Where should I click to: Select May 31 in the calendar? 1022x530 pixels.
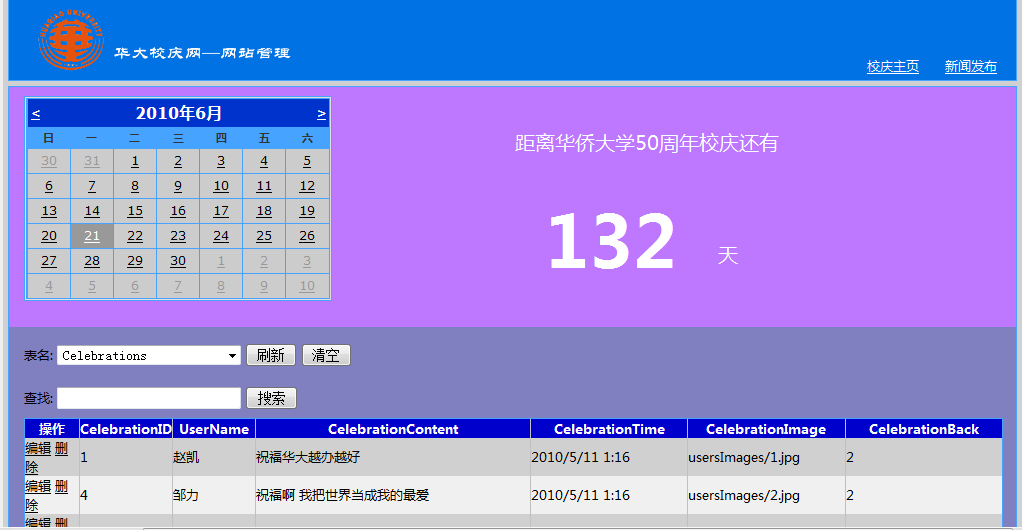click(x=92, y=161)
